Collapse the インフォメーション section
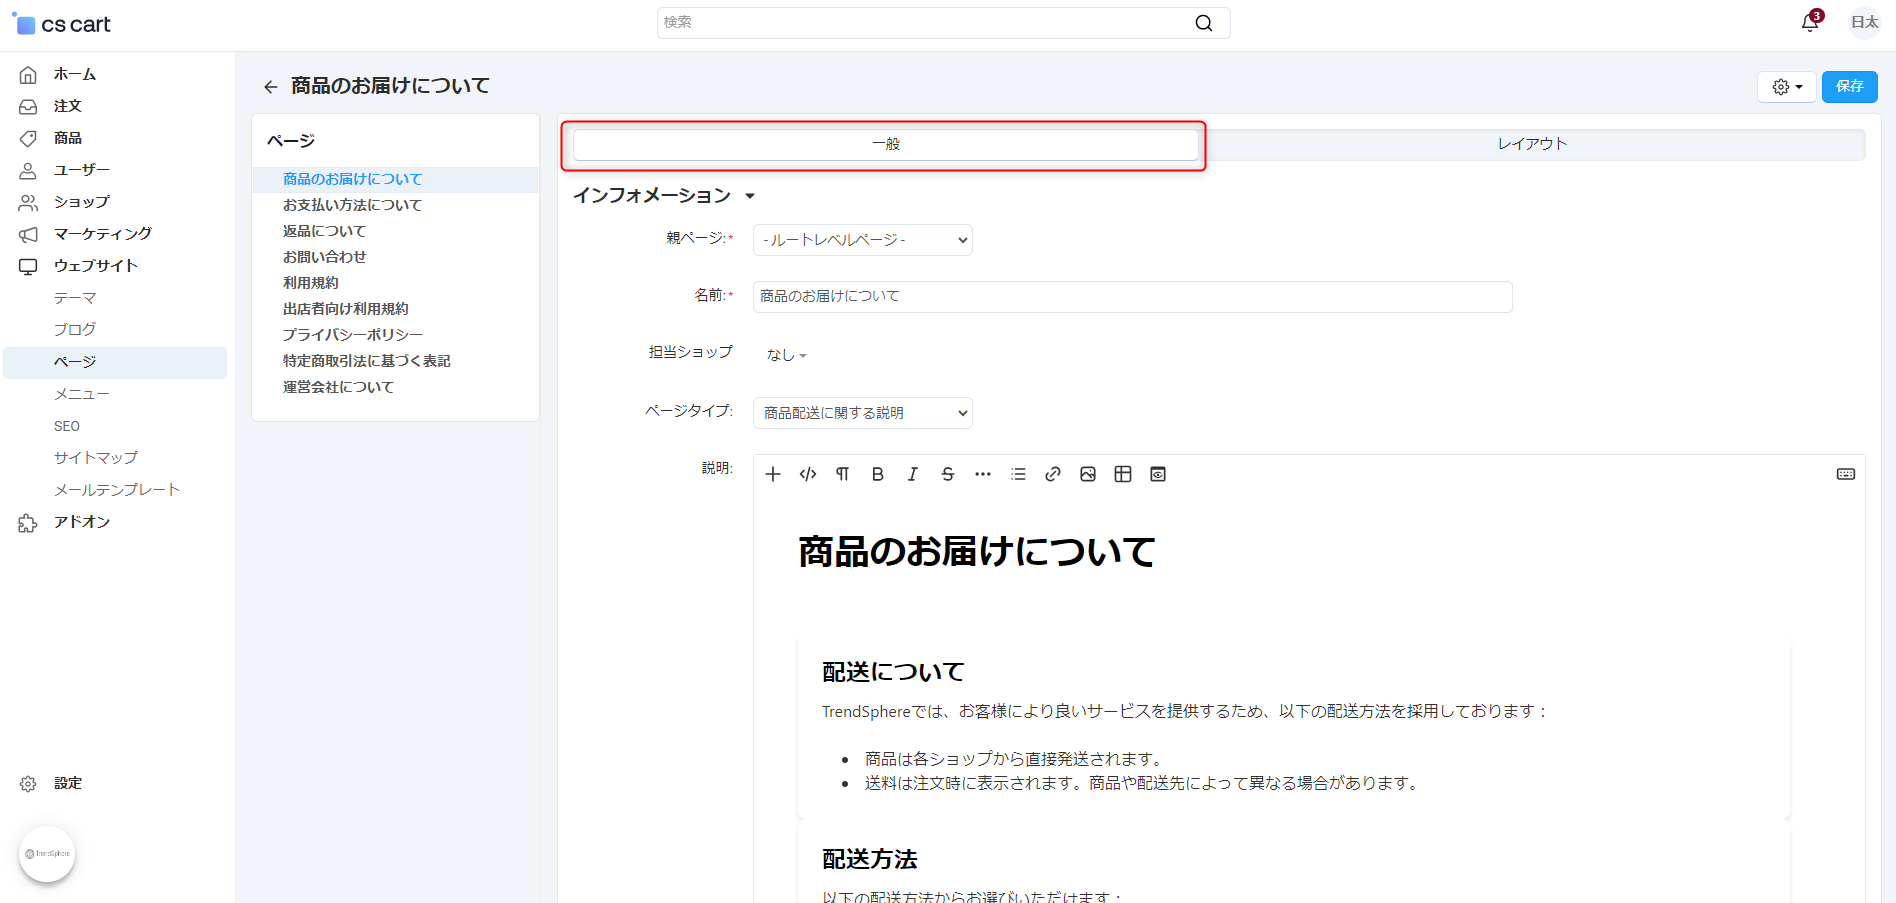Image resolution: width=1896 pixels, height=903 pixels. click(x=664, y=196)
